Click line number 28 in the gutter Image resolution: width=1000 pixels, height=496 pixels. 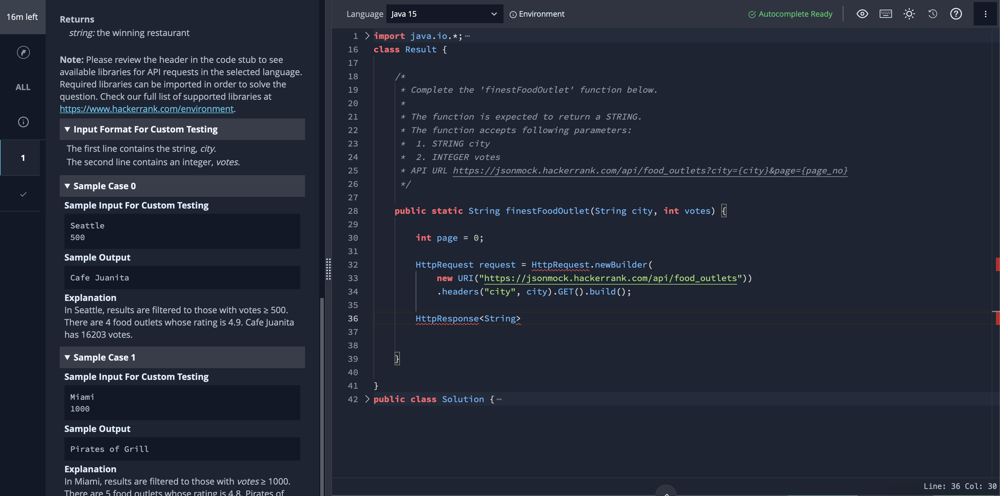pyautogui.click(x=353, y=210)
